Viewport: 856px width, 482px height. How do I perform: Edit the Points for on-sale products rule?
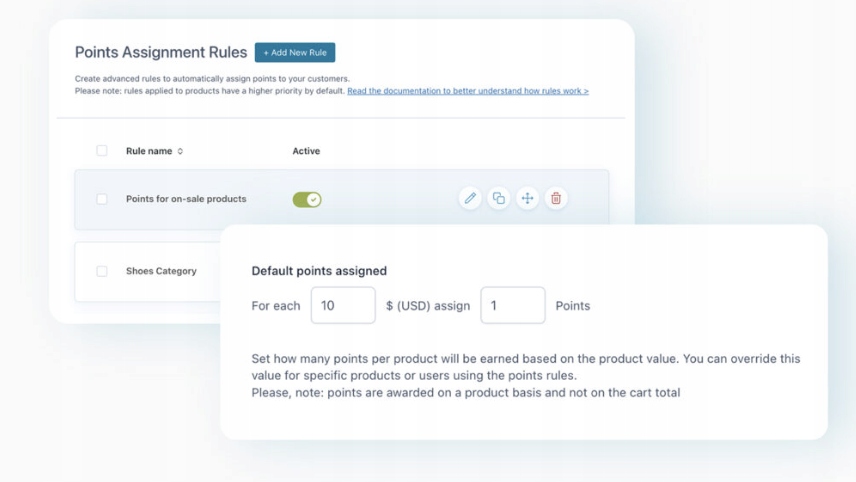(470, 198)
